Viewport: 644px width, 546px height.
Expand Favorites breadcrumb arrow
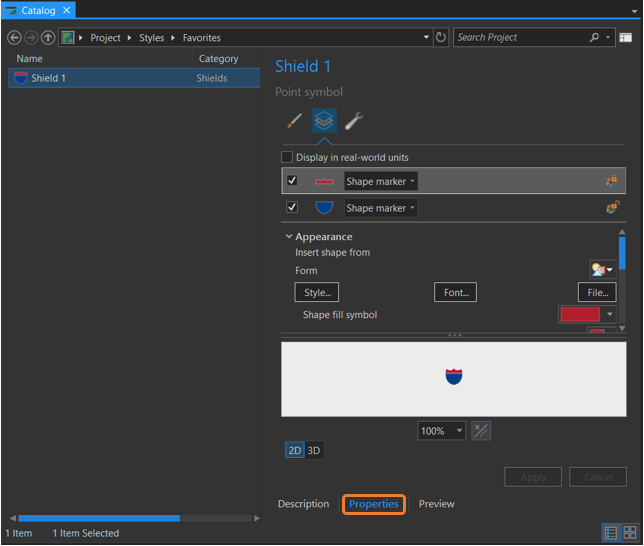point(173,38)
